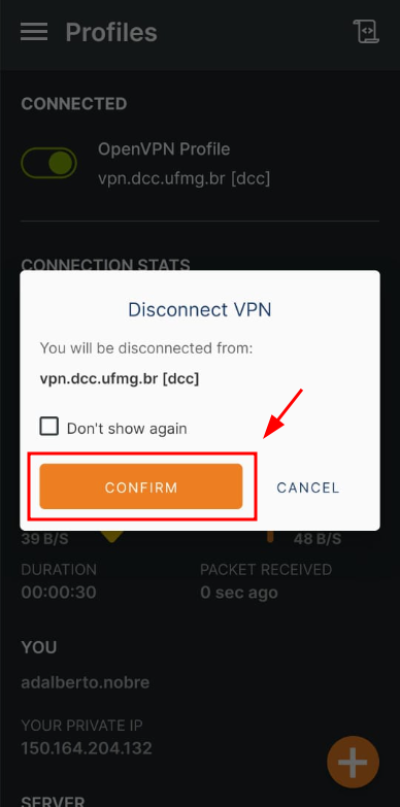Select the Don't show again label text
Image resolution: width=400 pixels, height=807 pixels.
[127, 428]
